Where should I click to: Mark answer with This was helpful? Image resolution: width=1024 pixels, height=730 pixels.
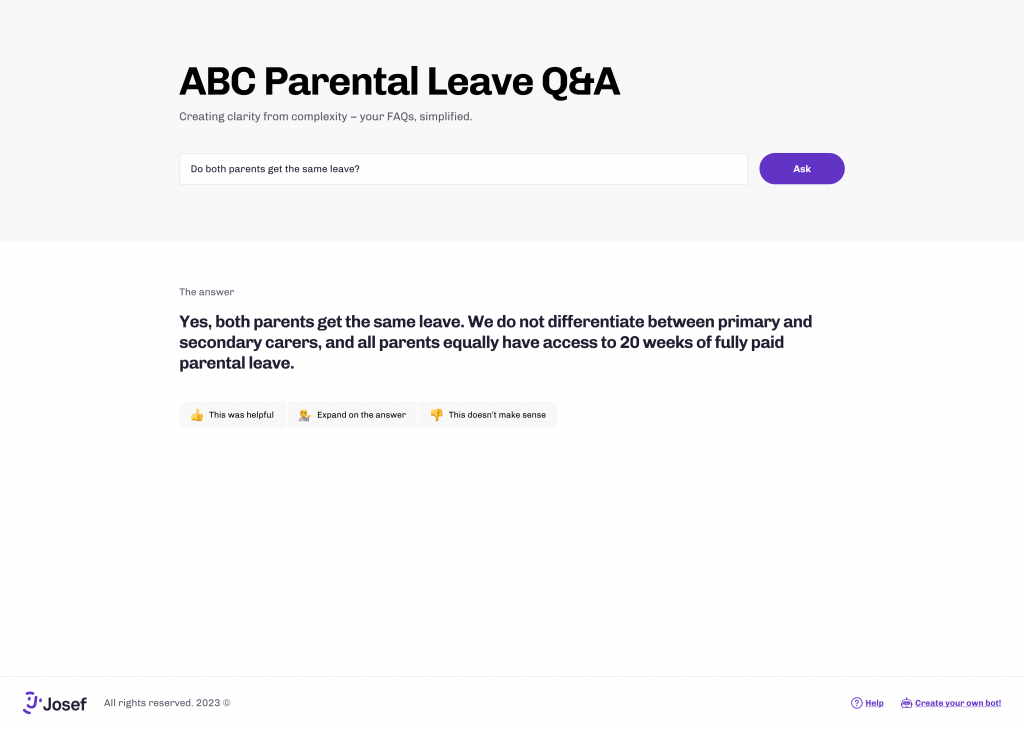[x=232, y=415]
